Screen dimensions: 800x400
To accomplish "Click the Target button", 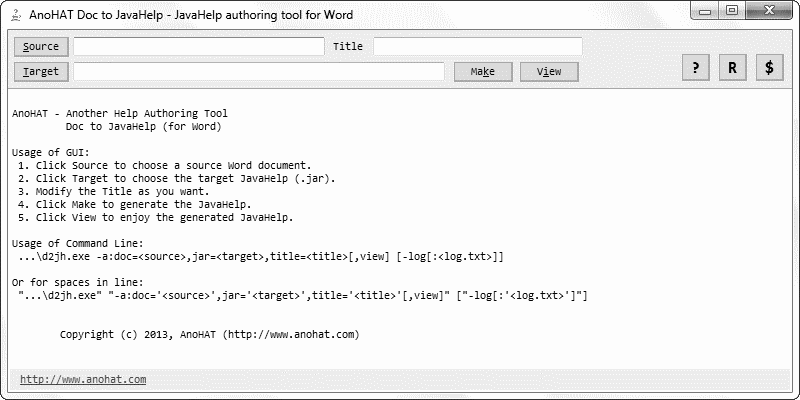I will (41, 71).
